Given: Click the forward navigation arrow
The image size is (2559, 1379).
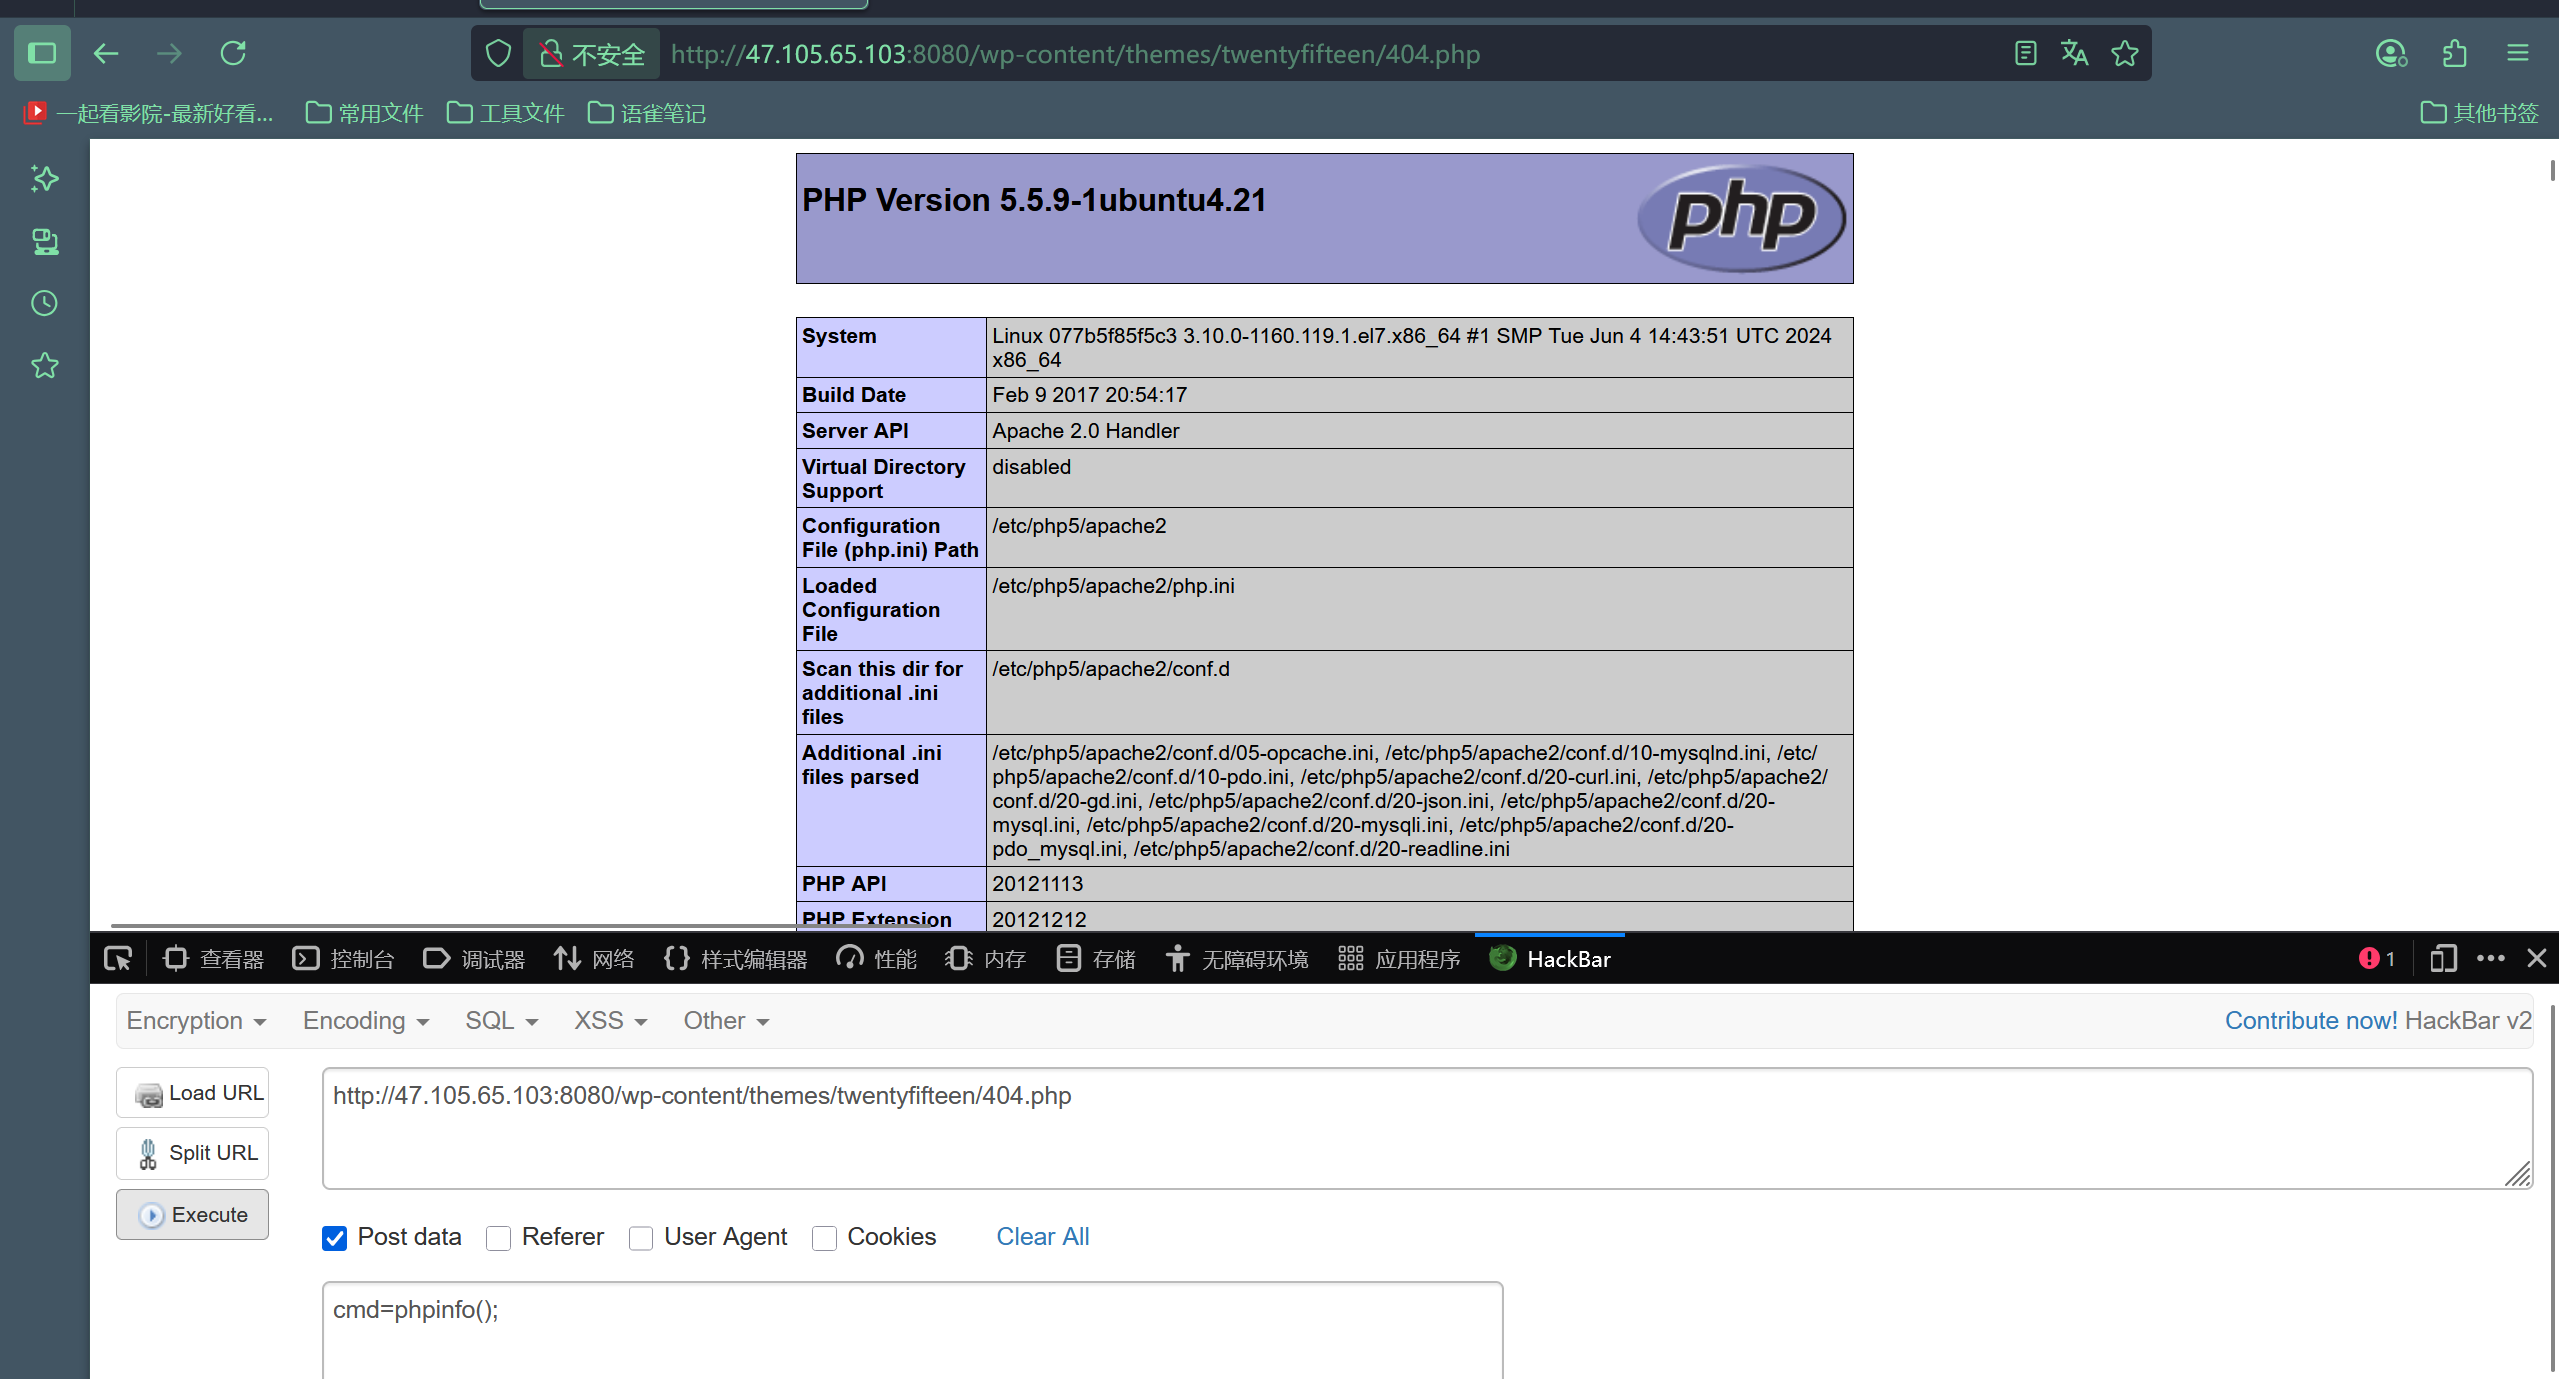Looking at the screenshot, I should 169,53.
